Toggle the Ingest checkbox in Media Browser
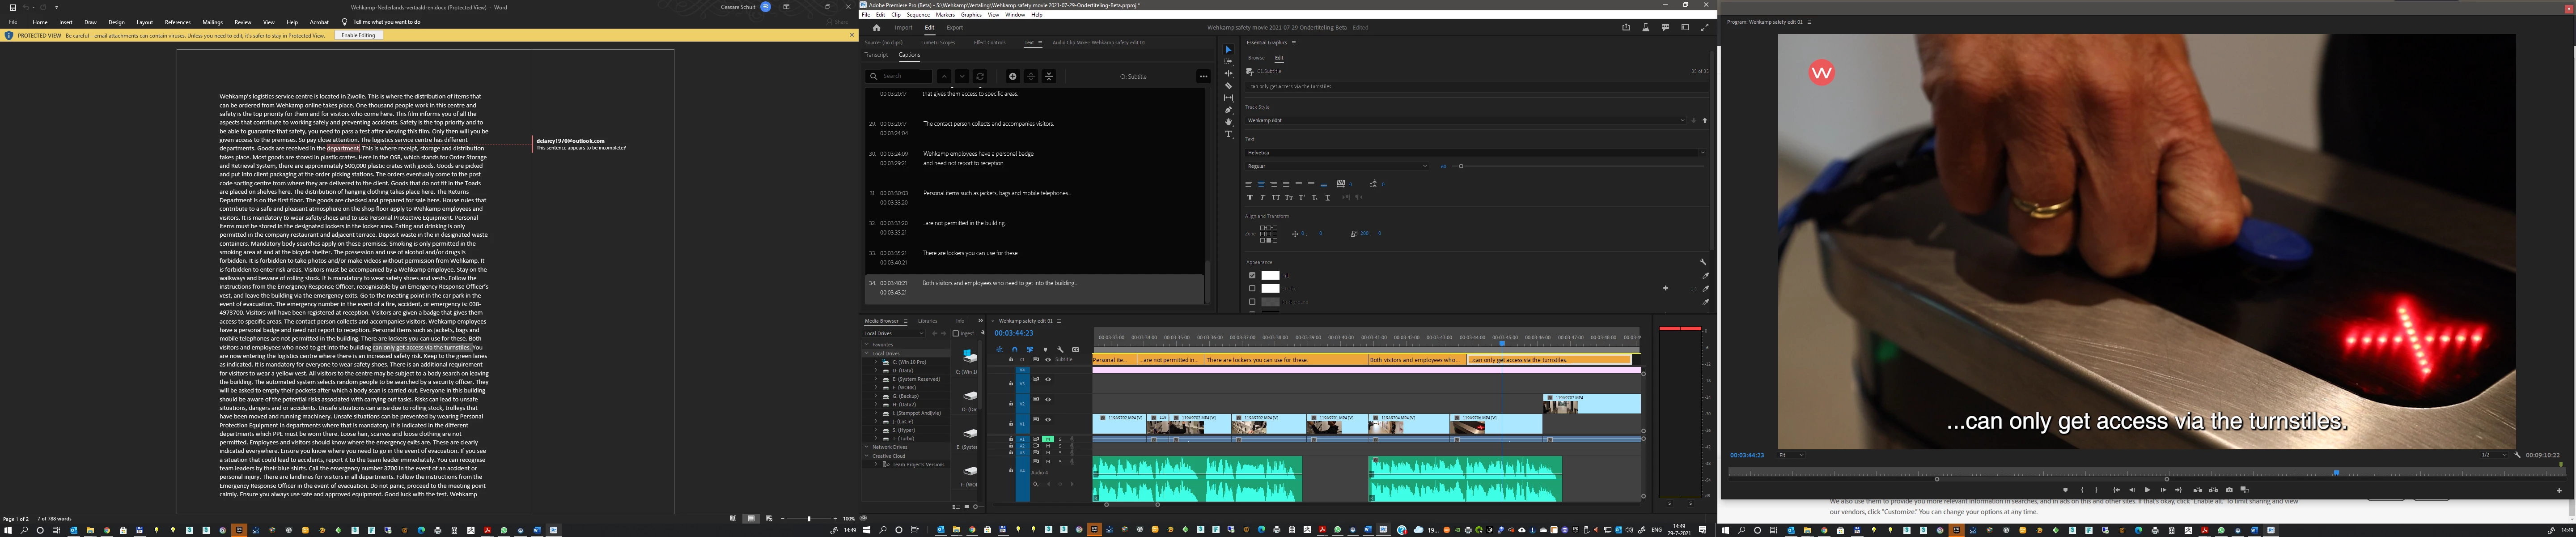The image size is (2576, 537). pyautogui.click(x=956, y=333)
